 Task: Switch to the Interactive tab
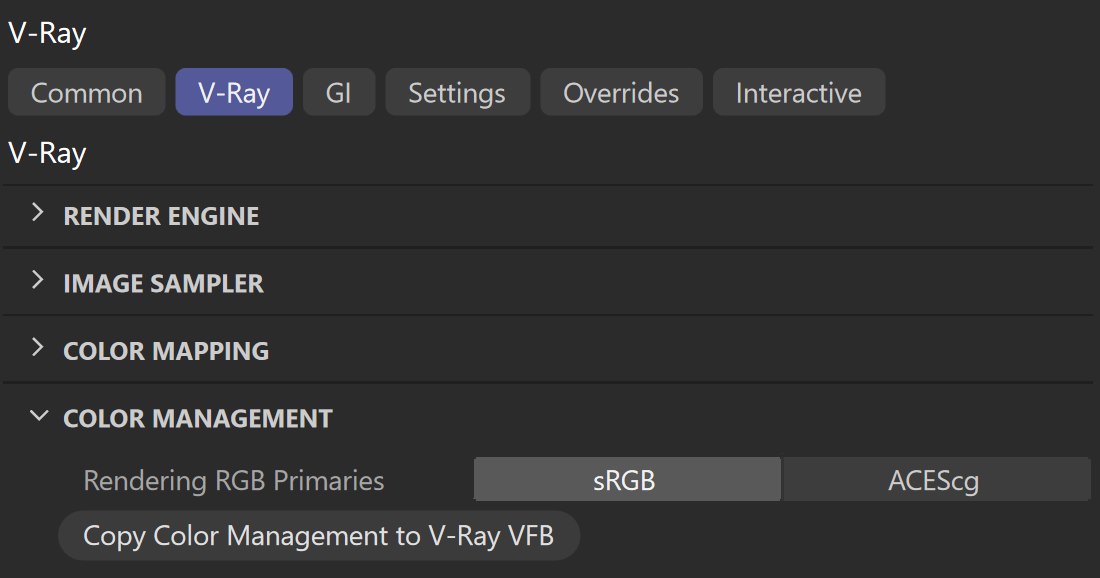799,92
